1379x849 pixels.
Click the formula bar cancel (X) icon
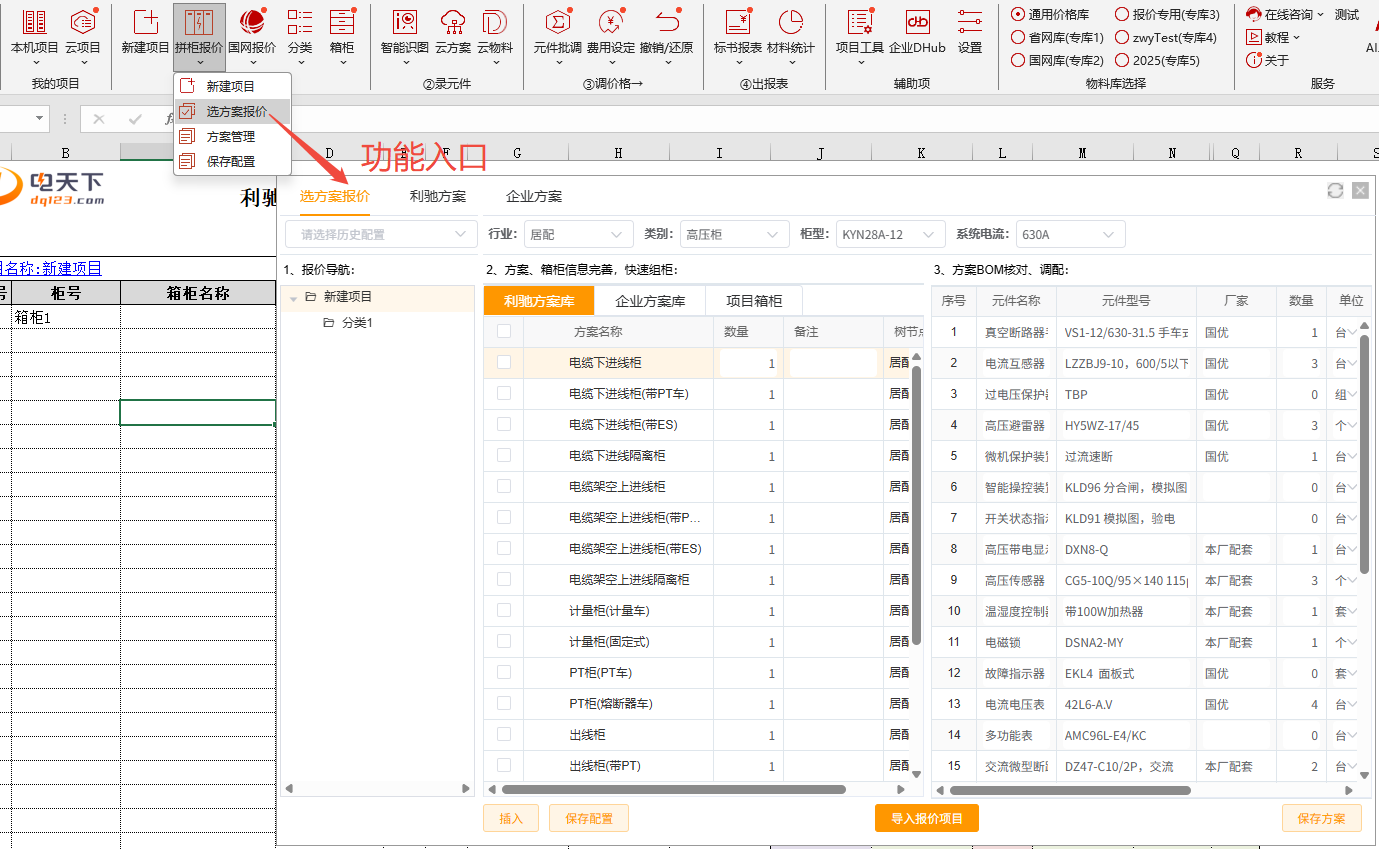[x=98, y=119]
